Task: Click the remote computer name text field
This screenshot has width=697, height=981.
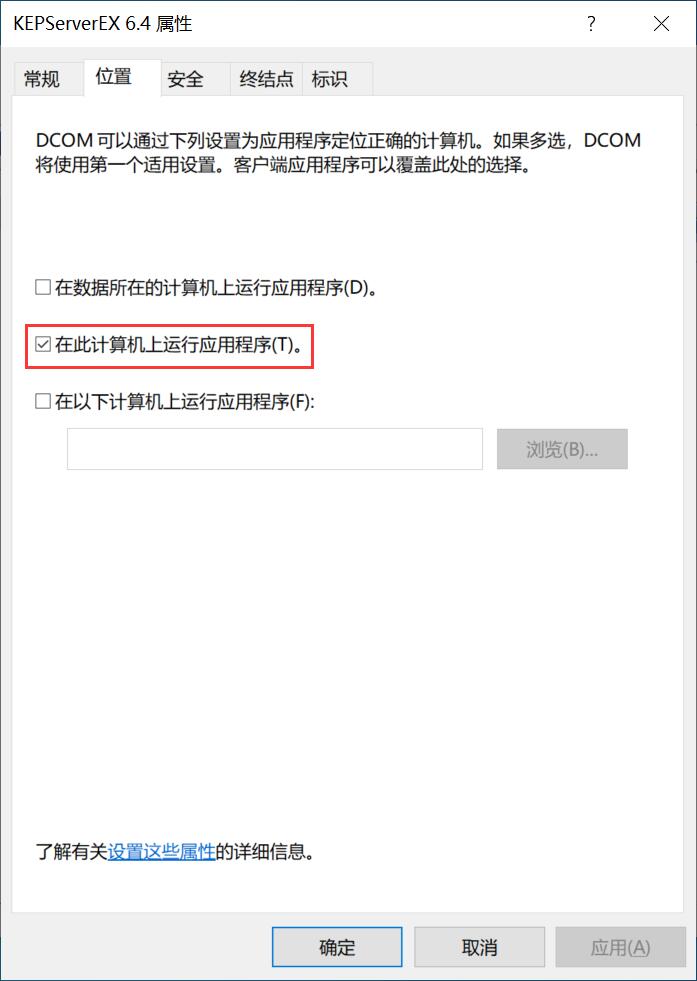Action: (x=275, y=449)
